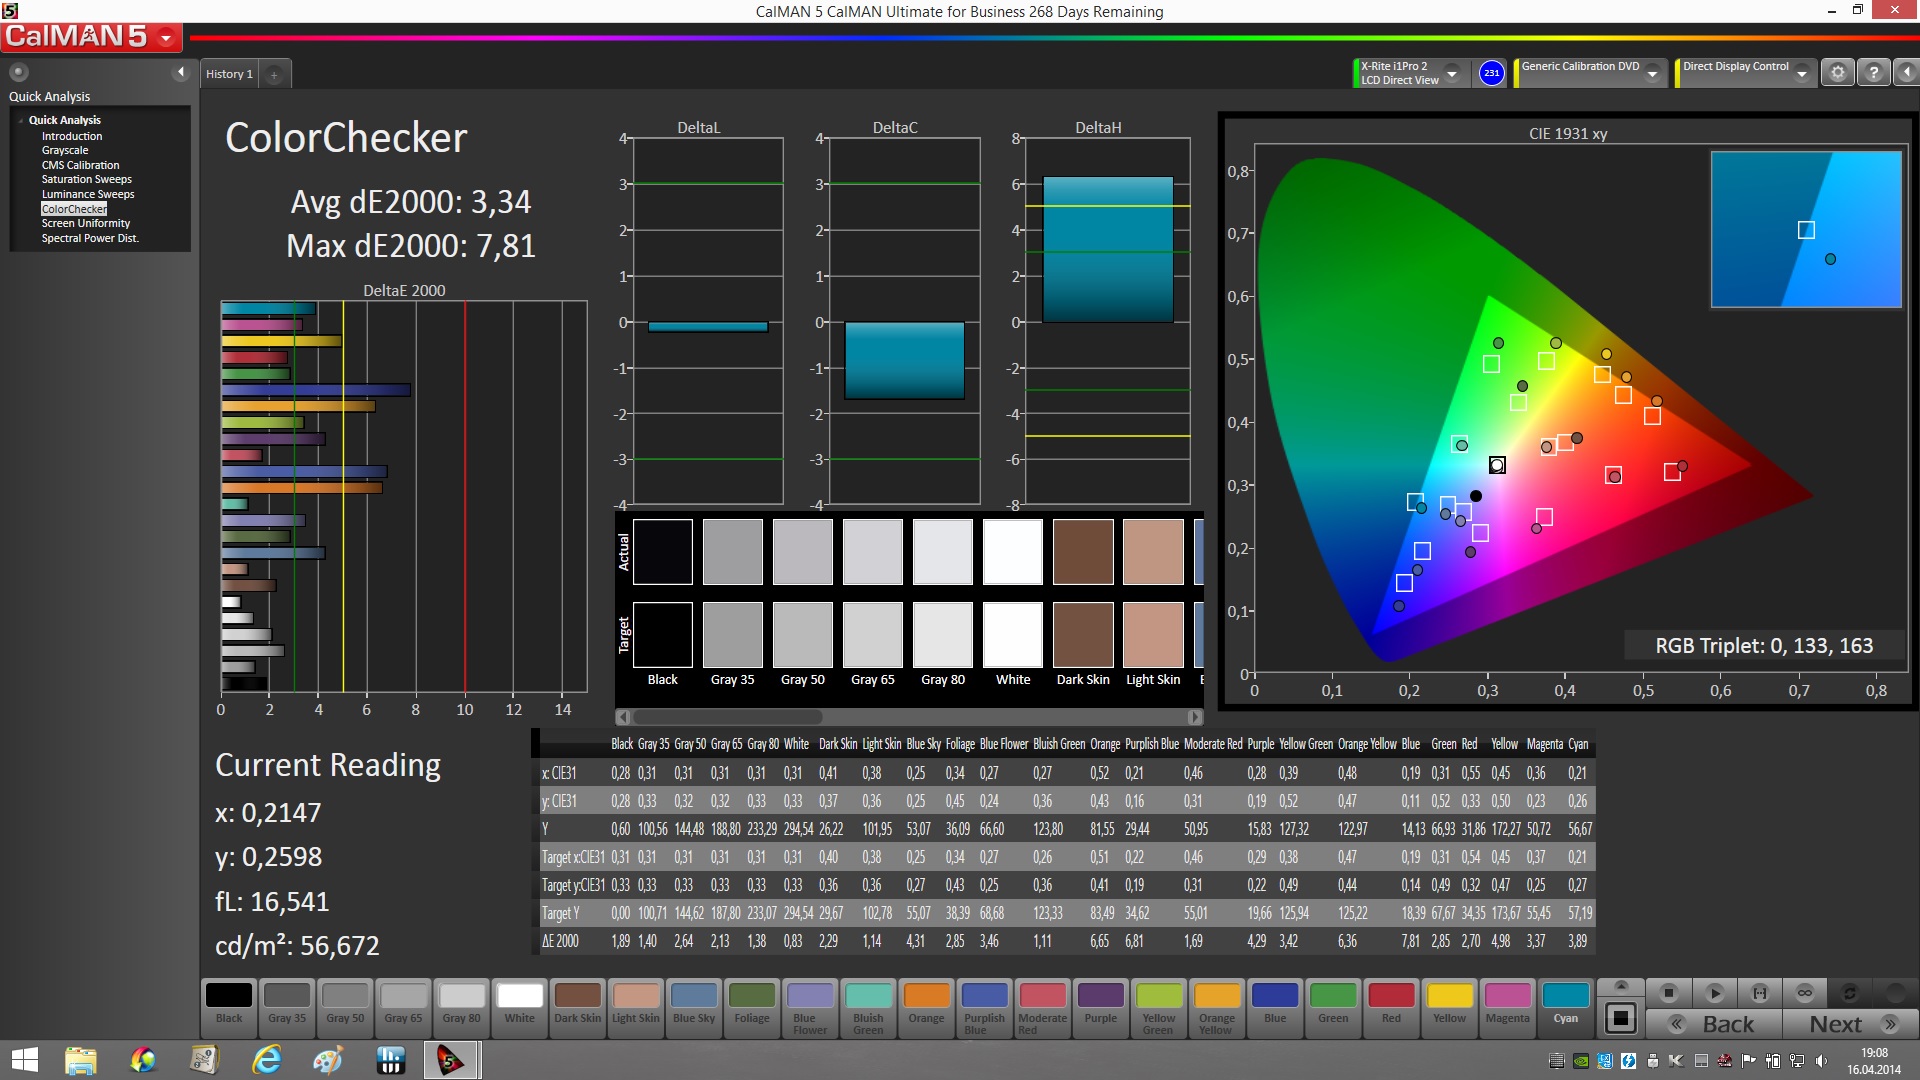Collapse the right panel arrow icon

tap(1906, 73)
